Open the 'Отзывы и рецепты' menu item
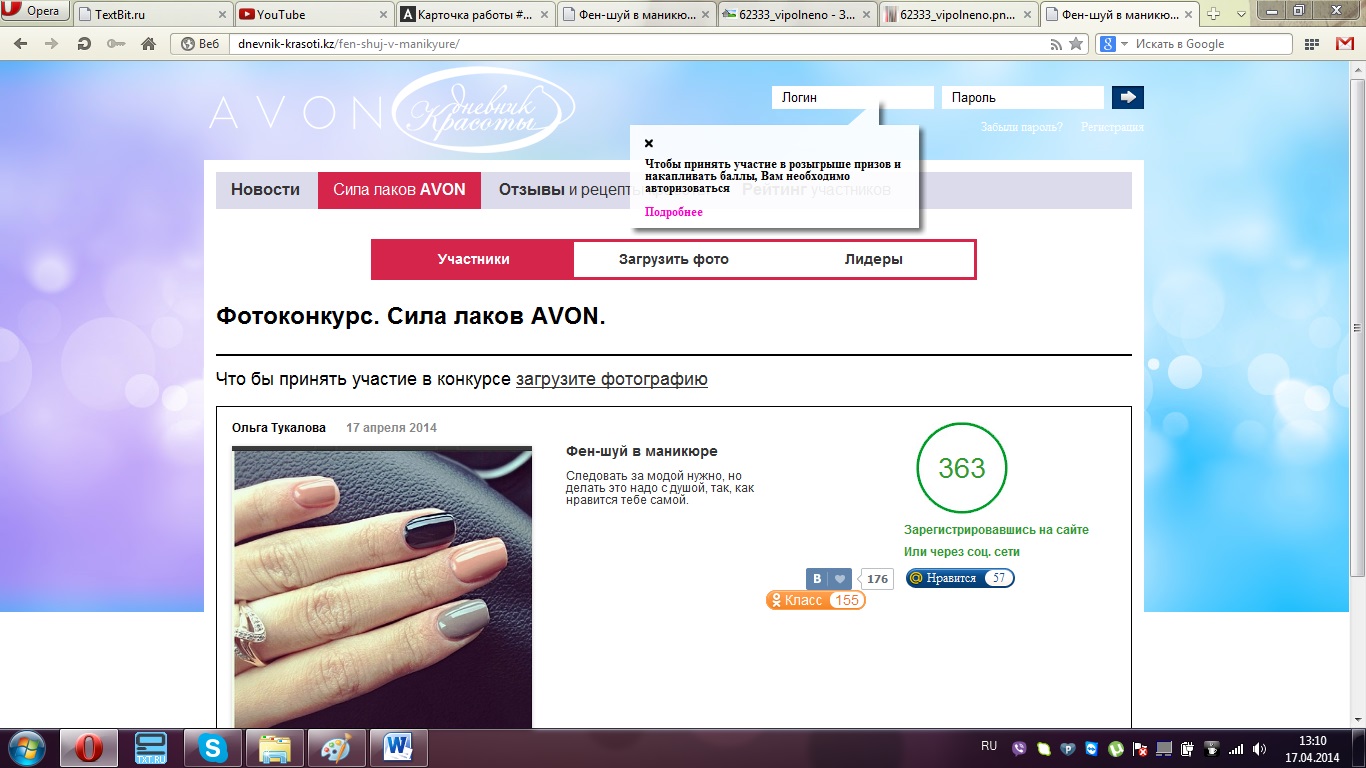Image resolution: width=1366 pixels, height=768 pixels. 565,190
